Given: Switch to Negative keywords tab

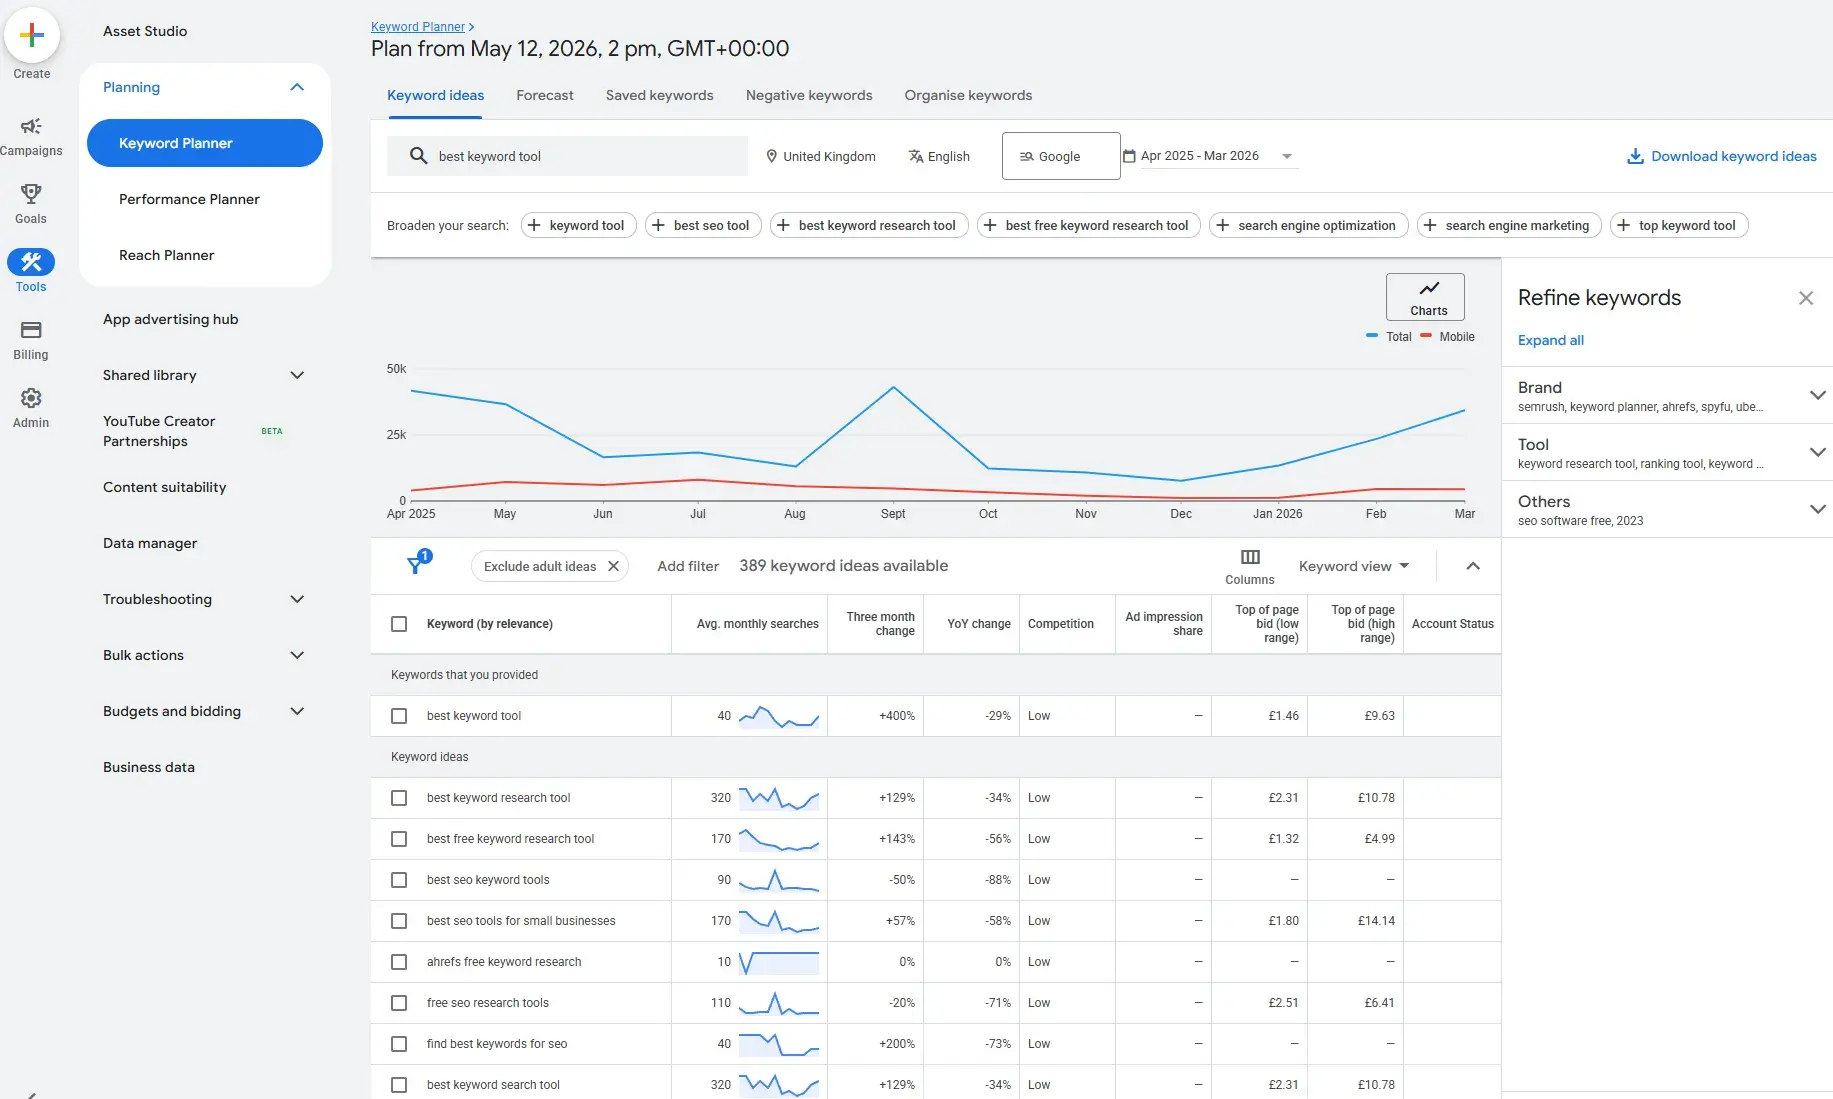Looking at the screenshot, I should 809,95.
